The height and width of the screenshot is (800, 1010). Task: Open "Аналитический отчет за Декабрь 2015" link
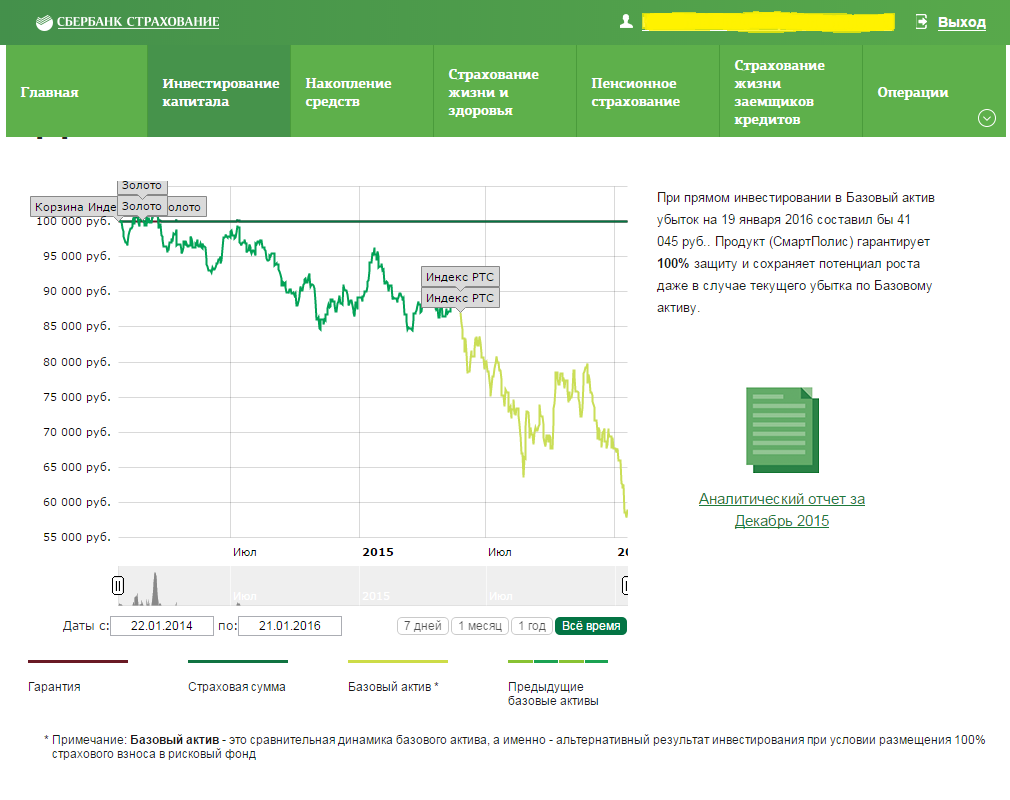782,510
